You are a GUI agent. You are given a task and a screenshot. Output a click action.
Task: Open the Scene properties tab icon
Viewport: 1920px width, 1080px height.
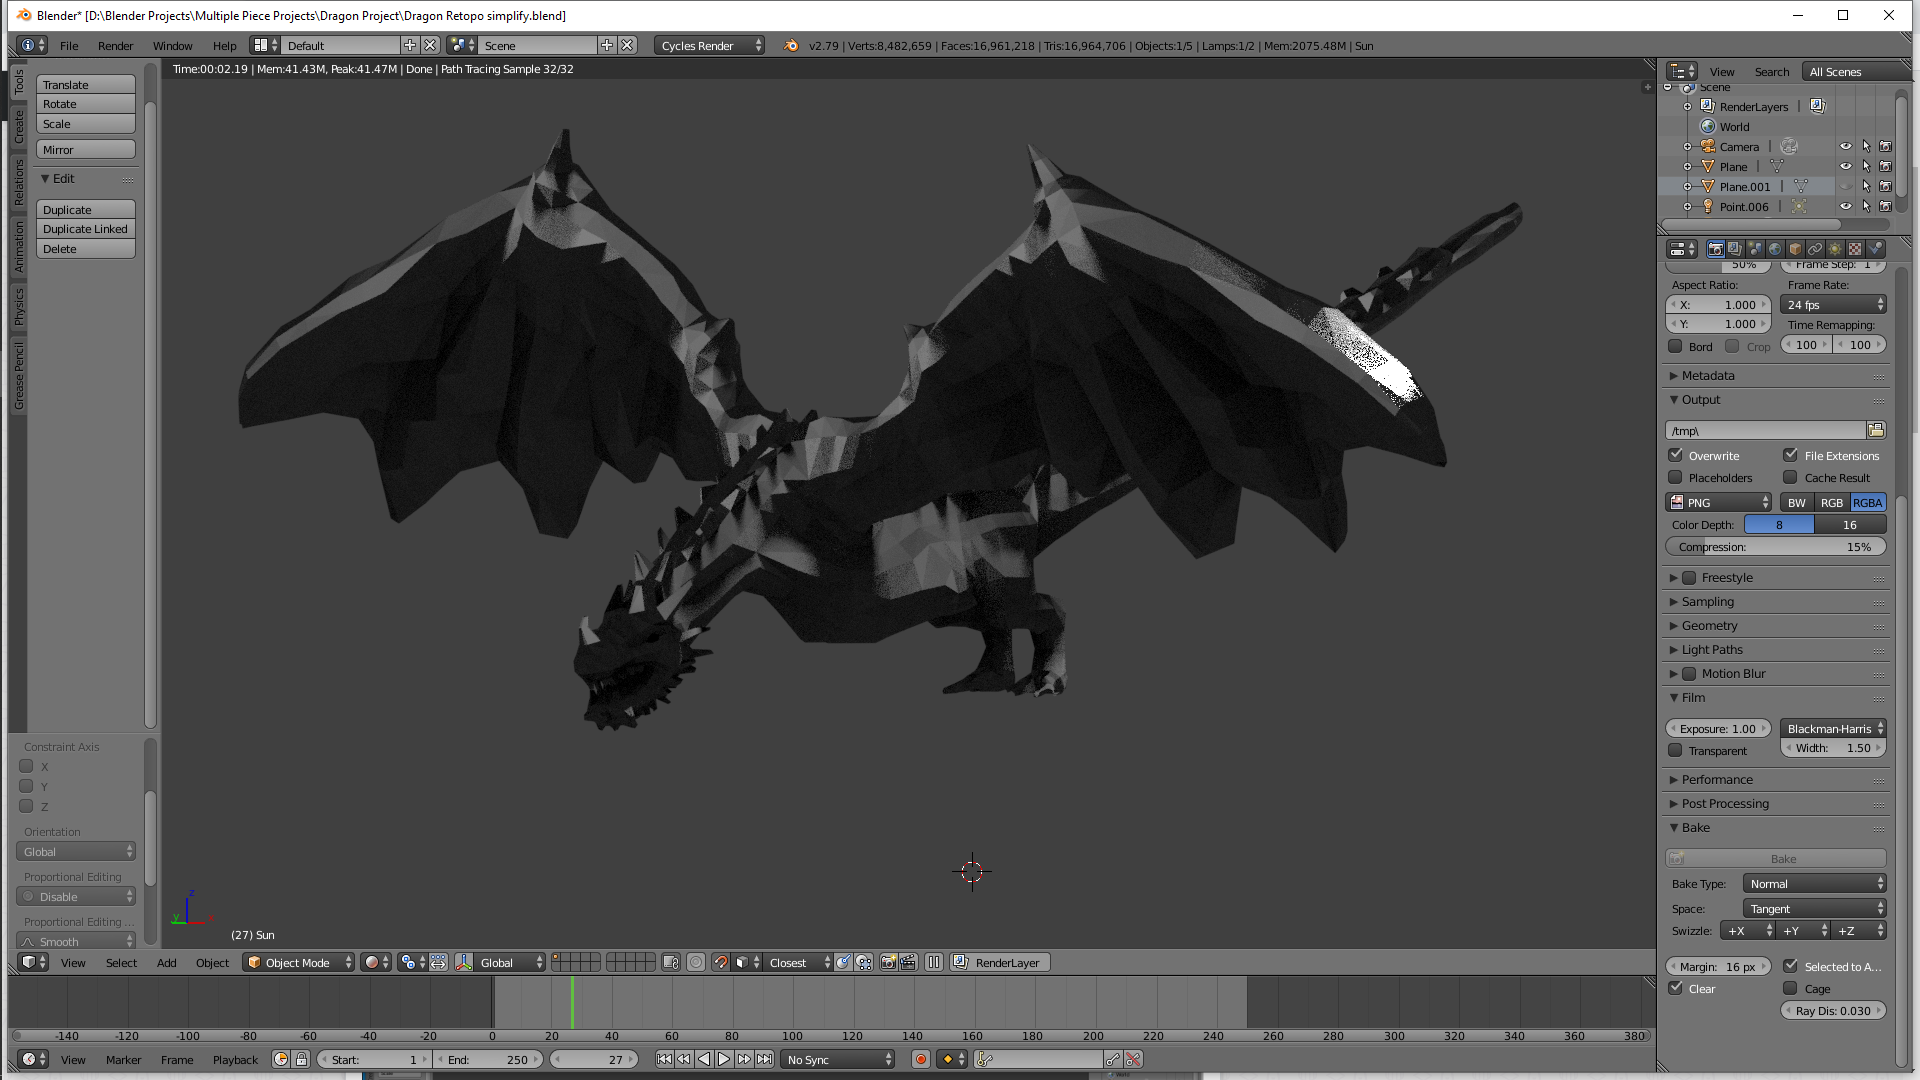(1755, 249)
